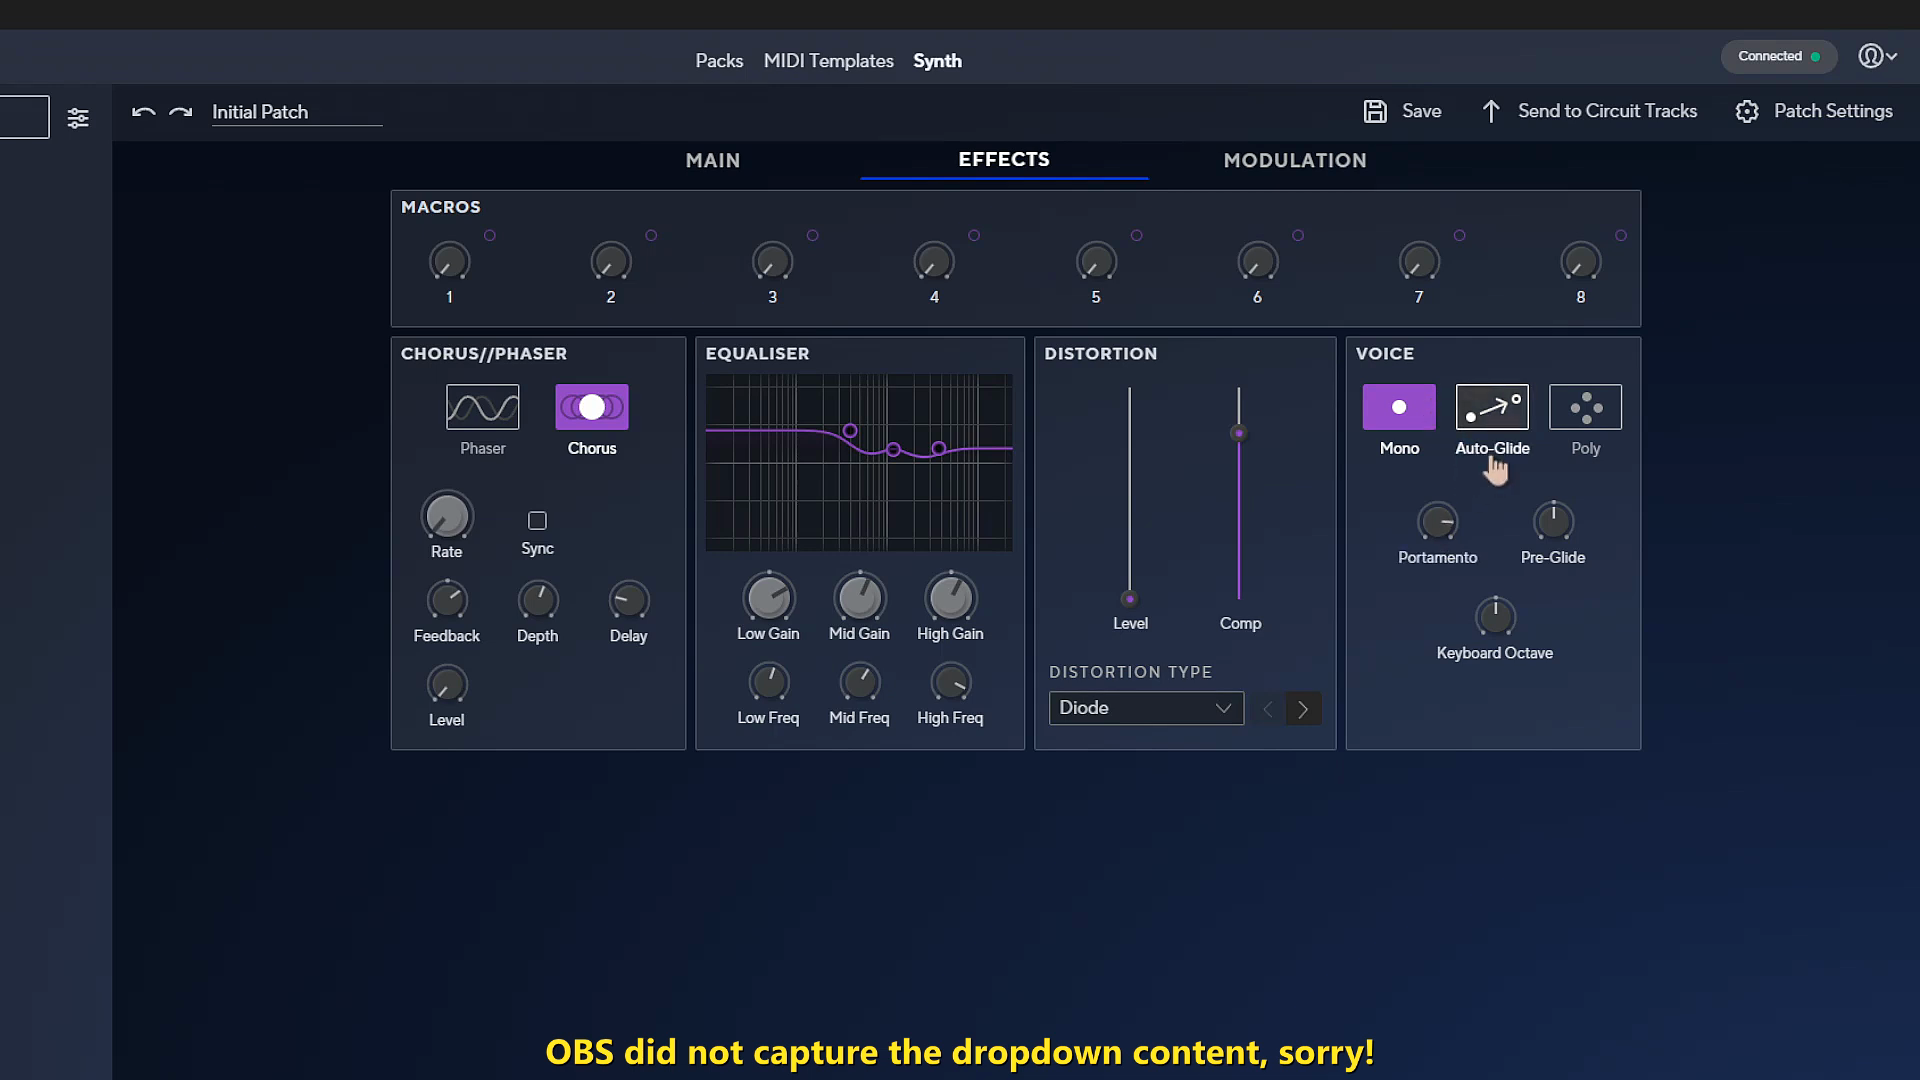Screen dimensions: 1920x1080
Task: Click the Distortion Comp slider handle
Action: tap(1239, 433)
